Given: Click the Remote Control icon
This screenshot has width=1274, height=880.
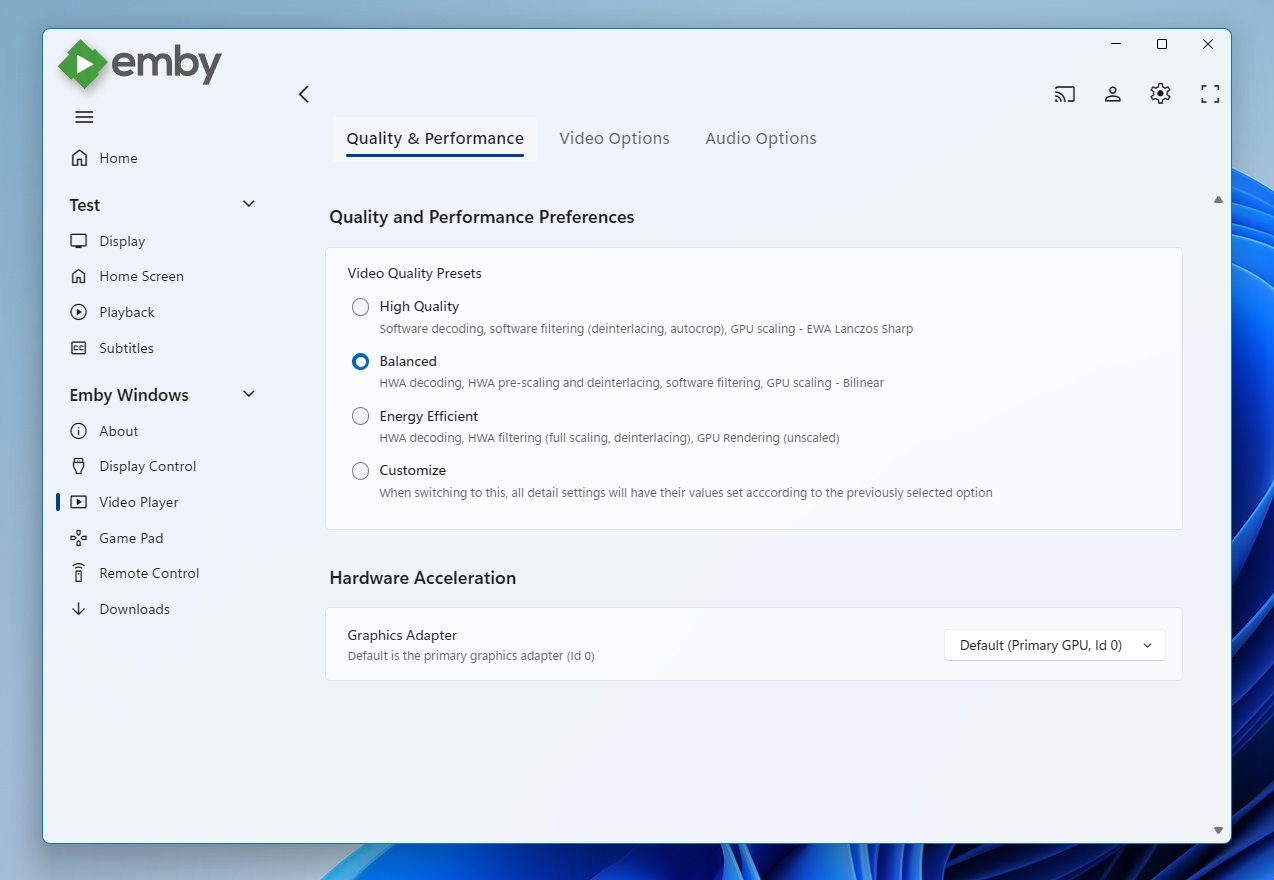Looking at the screenshot, I should click(x=79, y=573).
